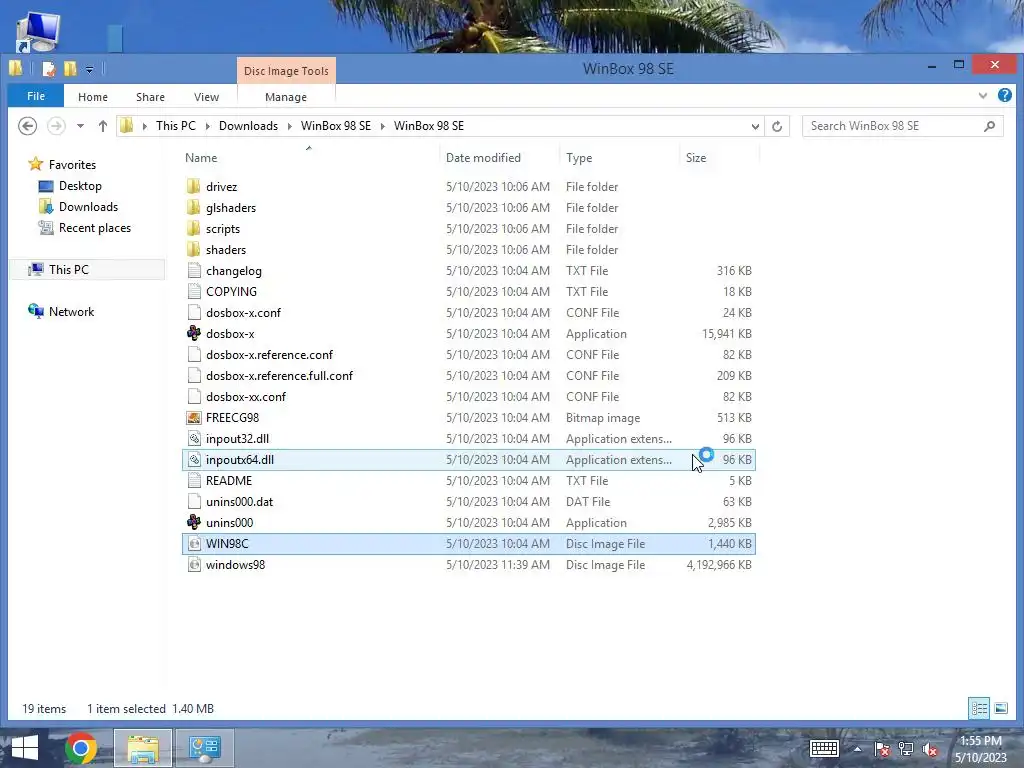Expand breadcrumb arrow after This PC
This screenshot has height=768, width=1024.
208,126
